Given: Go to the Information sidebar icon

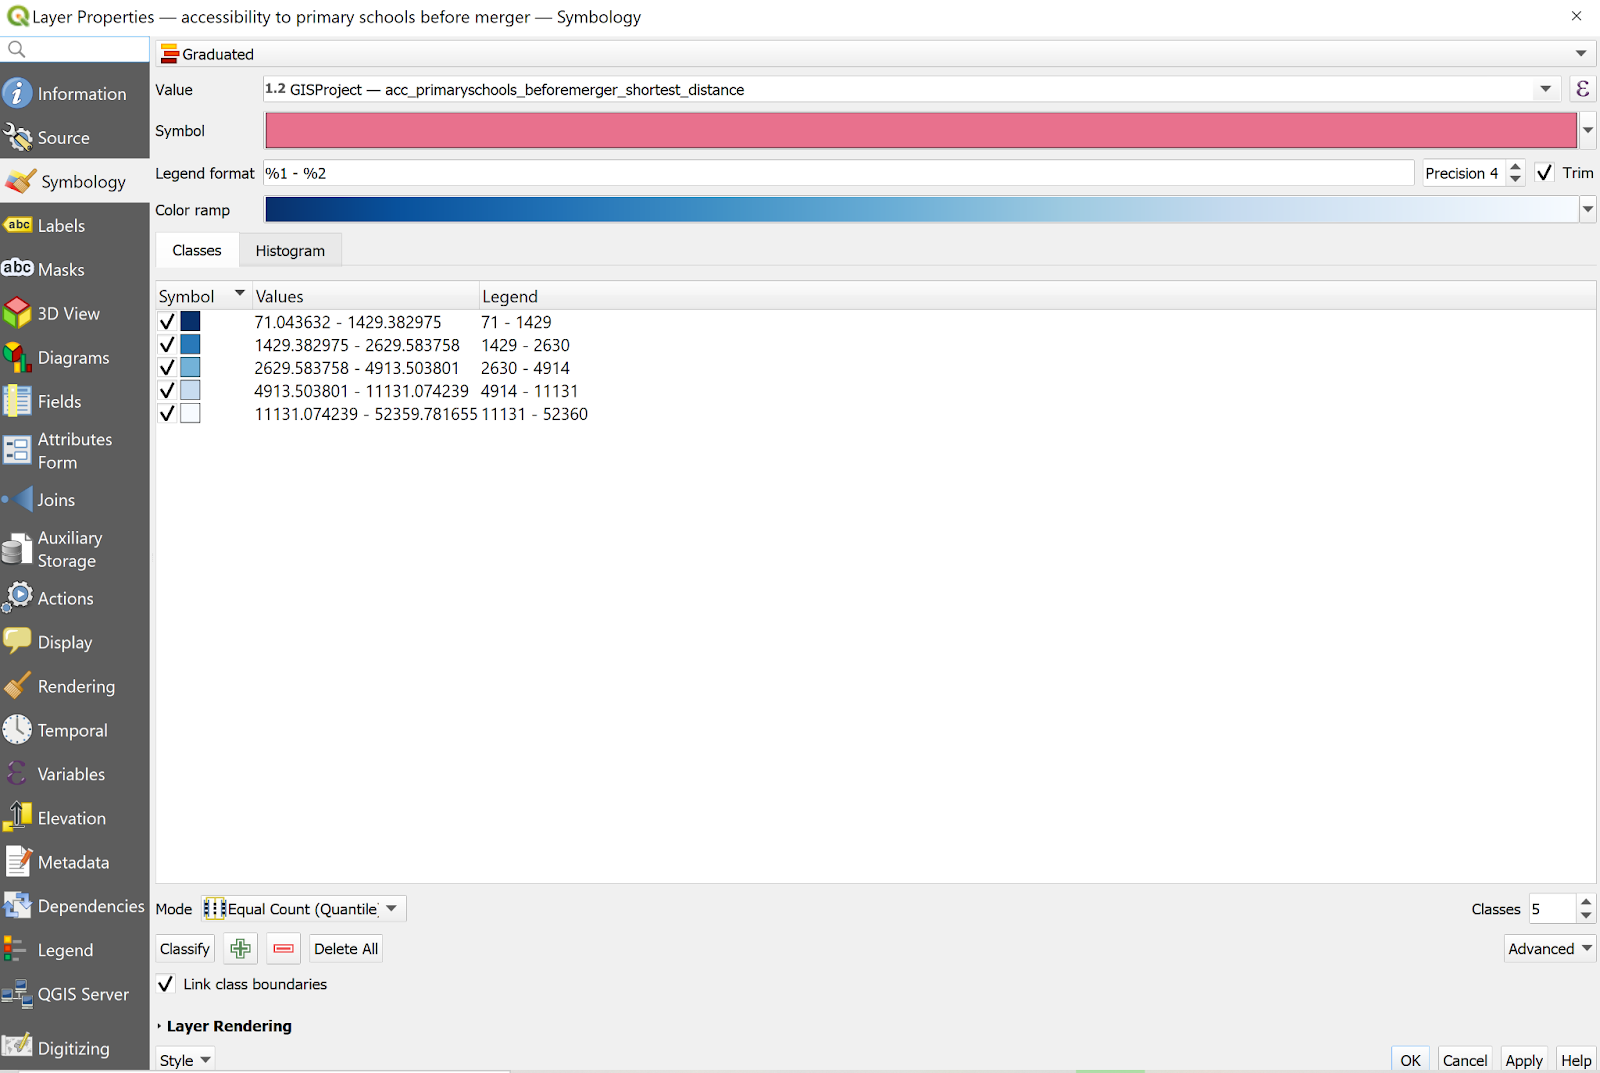Looking at the screenshot, I should [x=18, y=93].
